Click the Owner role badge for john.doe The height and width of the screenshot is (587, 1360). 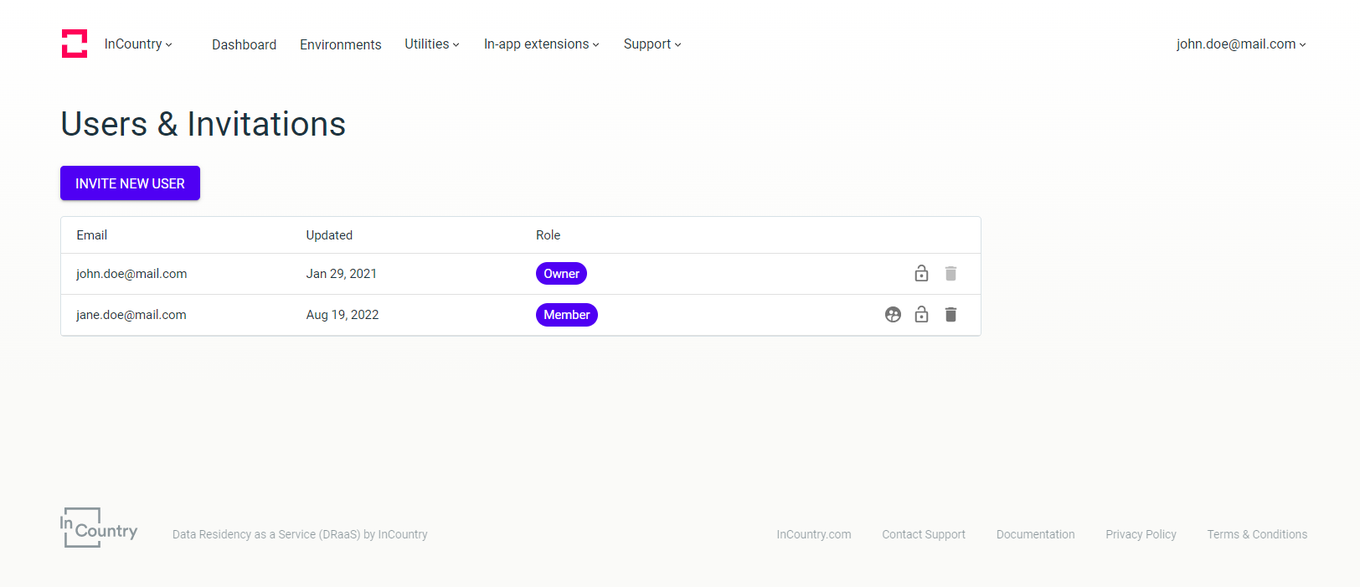pyautogui.click(x=561, y=273)
